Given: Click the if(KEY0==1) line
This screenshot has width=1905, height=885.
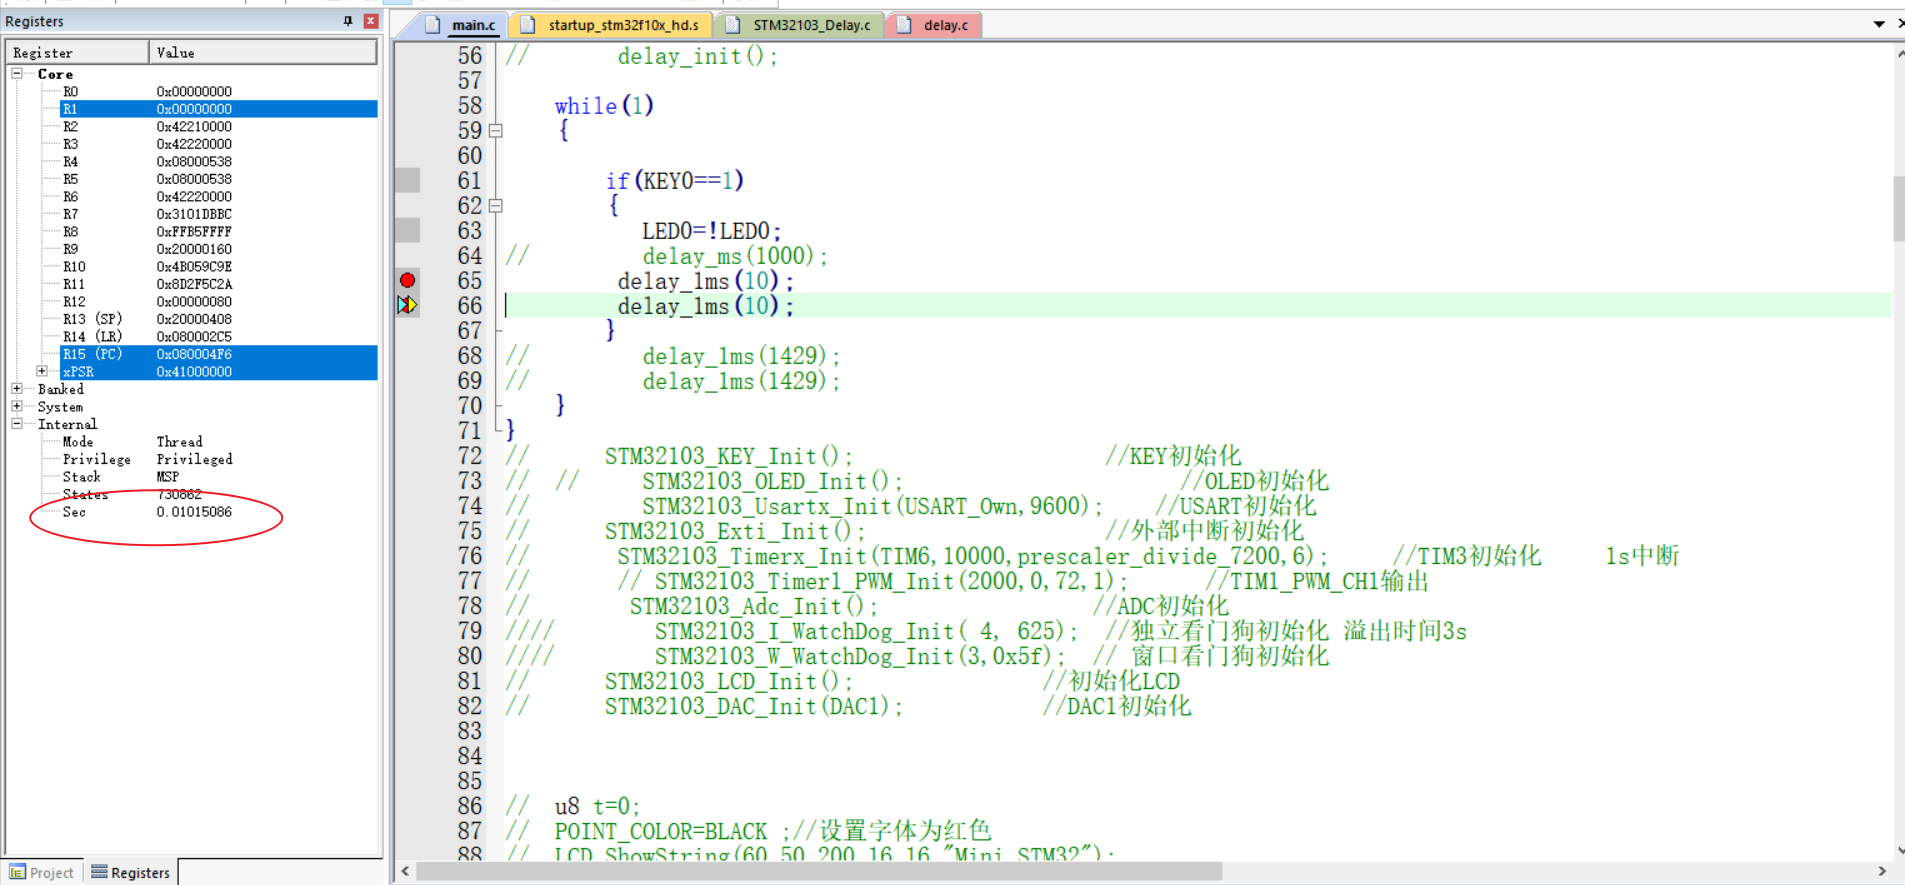Looking at the screenshot, I should click(674, 181).
